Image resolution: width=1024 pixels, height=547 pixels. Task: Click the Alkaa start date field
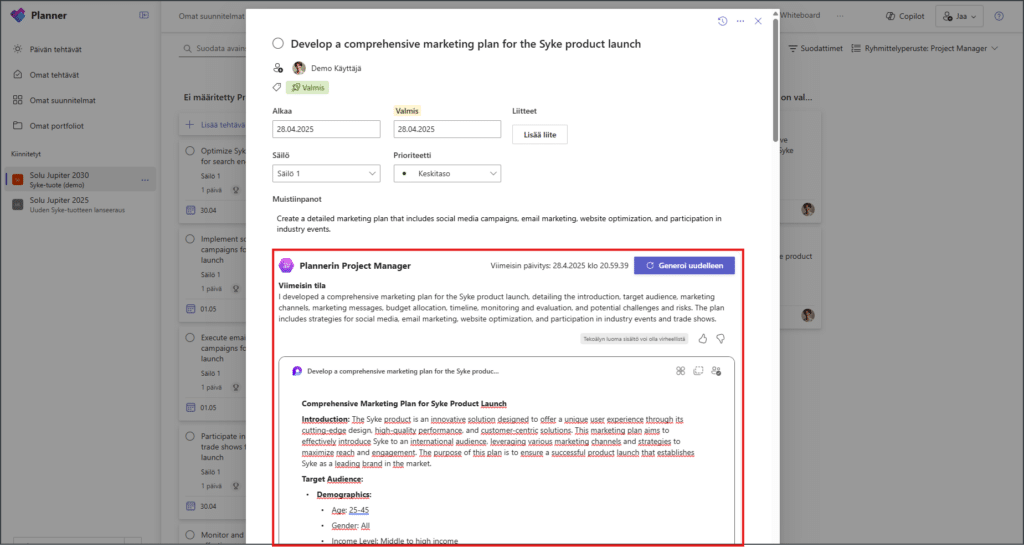(326, 129)
